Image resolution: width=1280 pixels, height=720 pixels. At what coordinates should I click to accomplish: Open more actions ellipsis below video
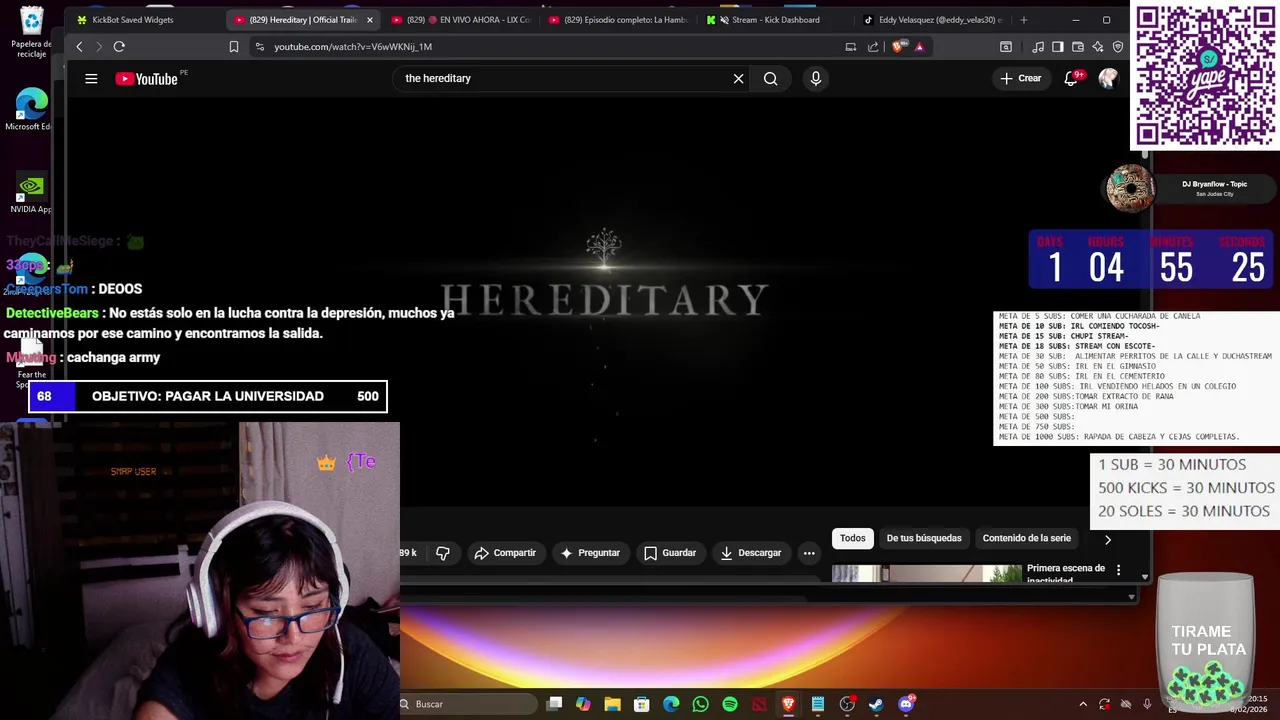point(809,553)
